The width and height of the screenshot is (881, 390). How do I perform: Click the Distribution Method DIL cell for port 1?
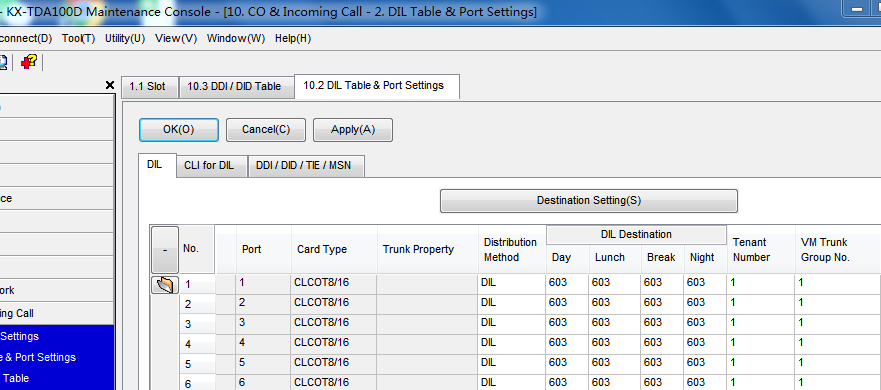tap(512, 283)
